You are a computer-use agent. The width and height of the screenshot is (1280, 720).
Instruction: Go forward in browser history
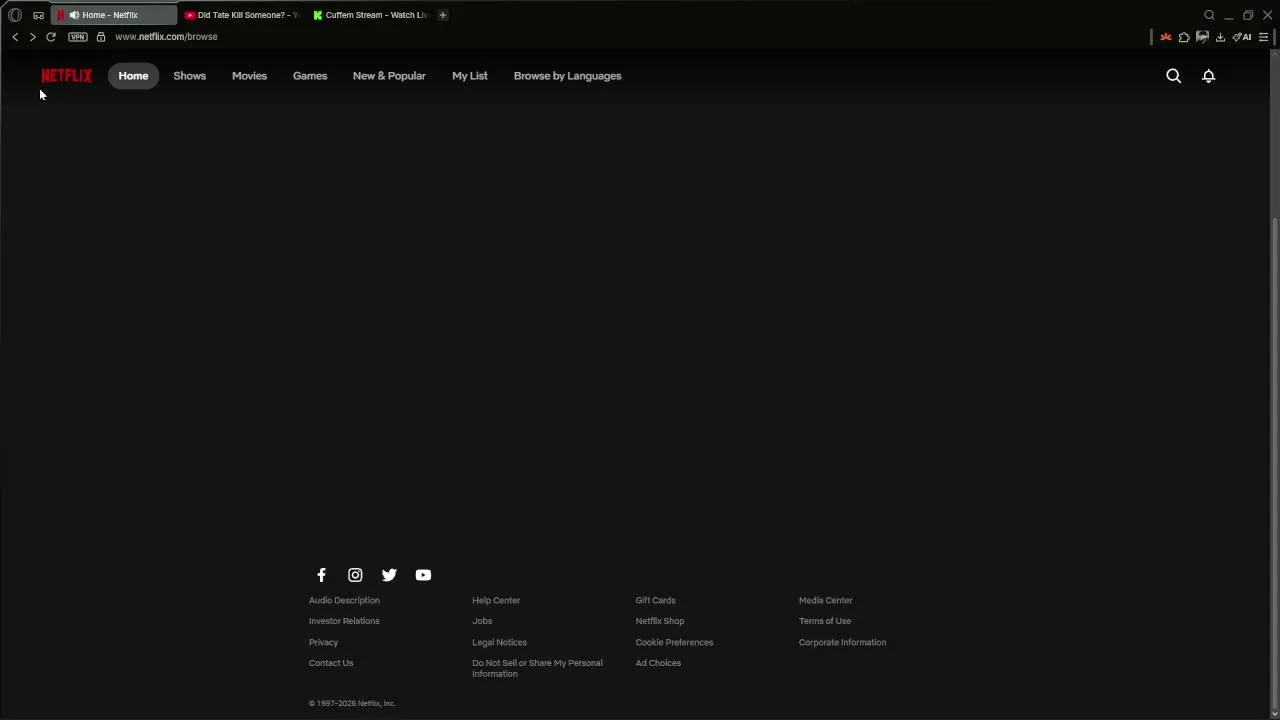(x=32, y=37)
